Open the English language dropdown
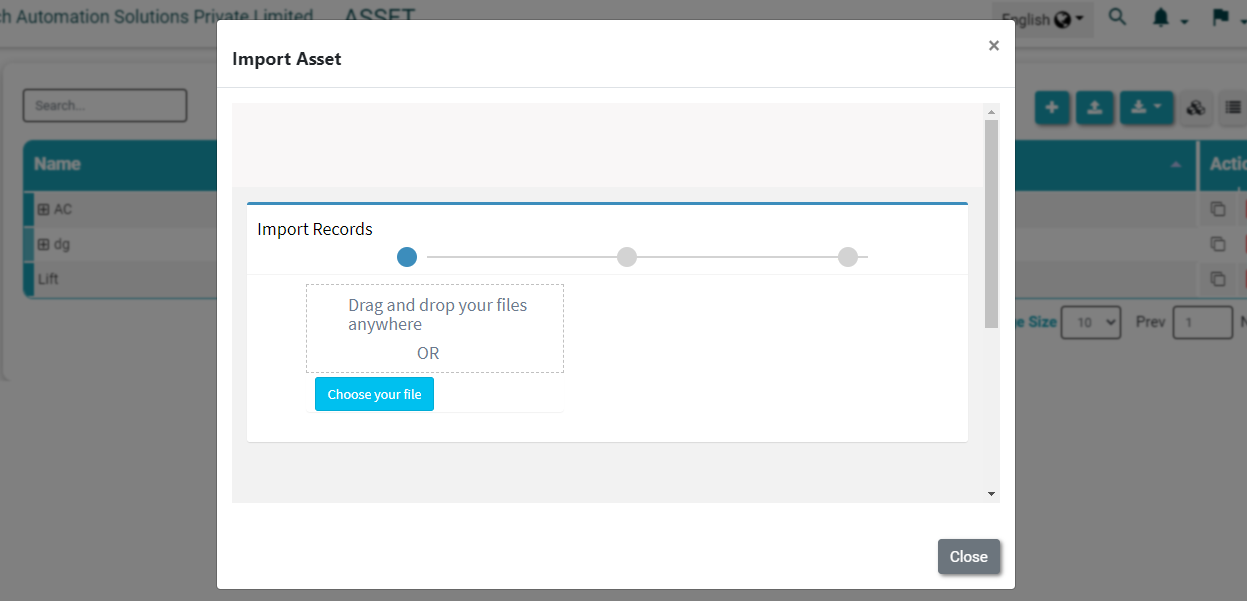The image size is (1248, 602). point(1042,19)
